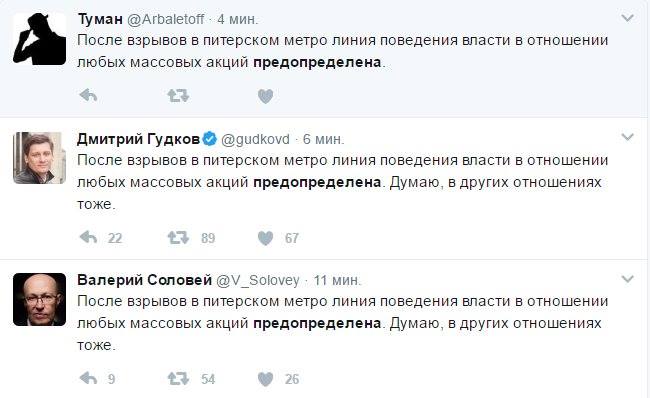Like Дмитрий Гудков's tweet with 67 likes
The image size is (650, 398).
pyautogui.click(x=265, y=238)
